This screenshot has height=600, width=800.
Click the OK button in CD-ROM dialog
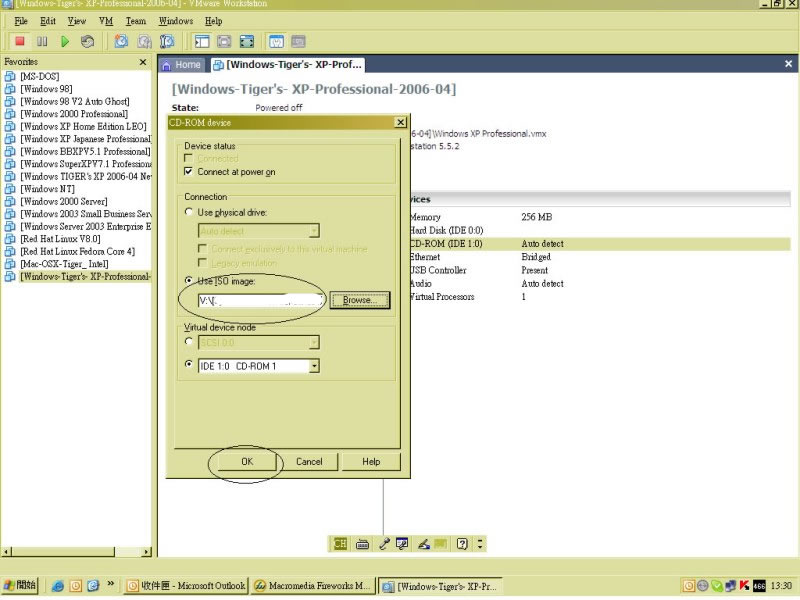click(x=247, y=461)
